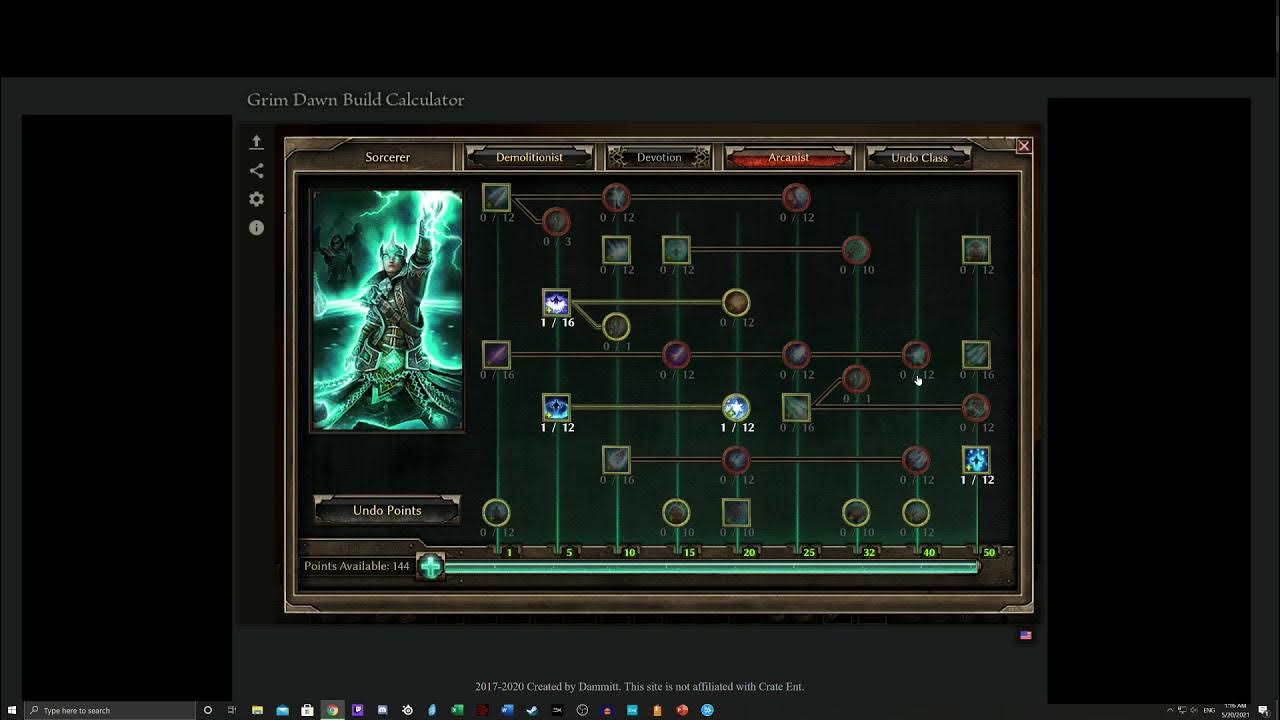
Task: Open calculator settings gear icon
Action: [256, 199]
